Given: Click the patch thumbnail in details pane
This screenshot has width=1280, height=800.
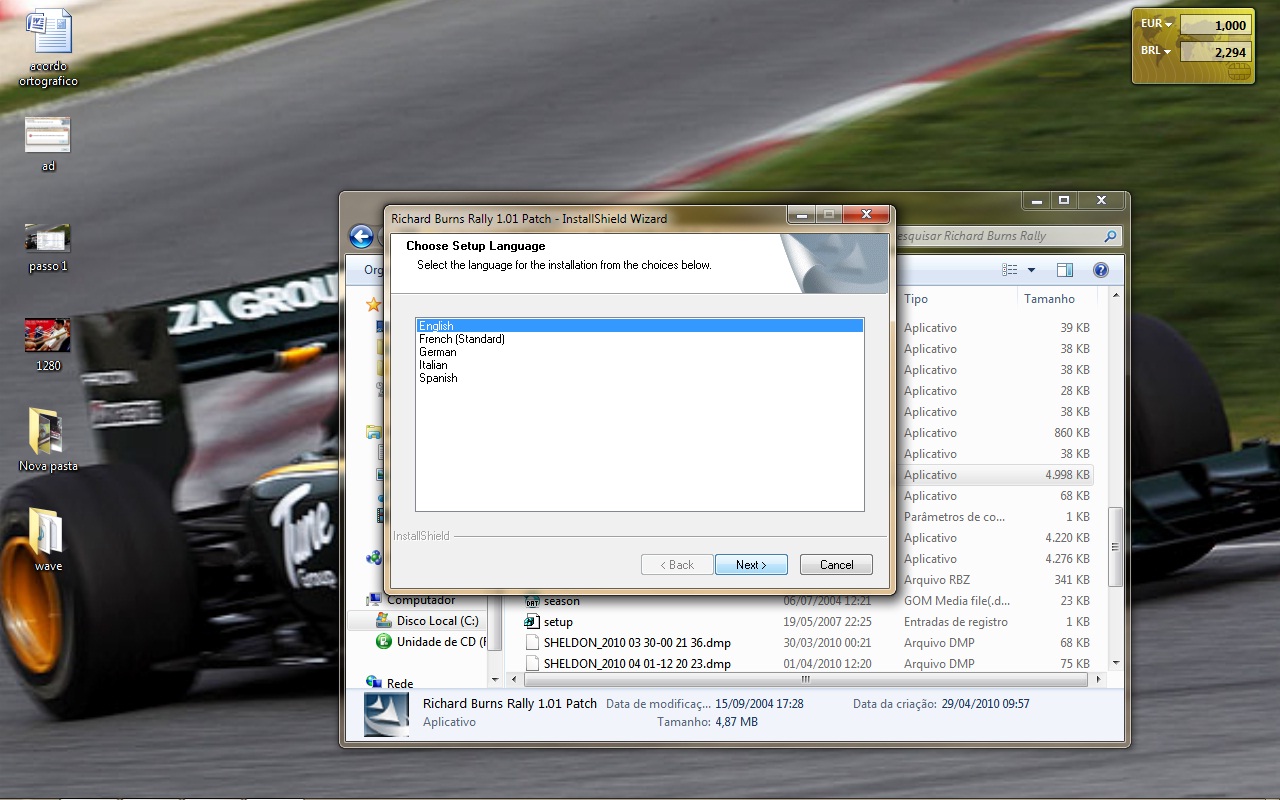Looking at the screenshot, I should tap(386, 714).
